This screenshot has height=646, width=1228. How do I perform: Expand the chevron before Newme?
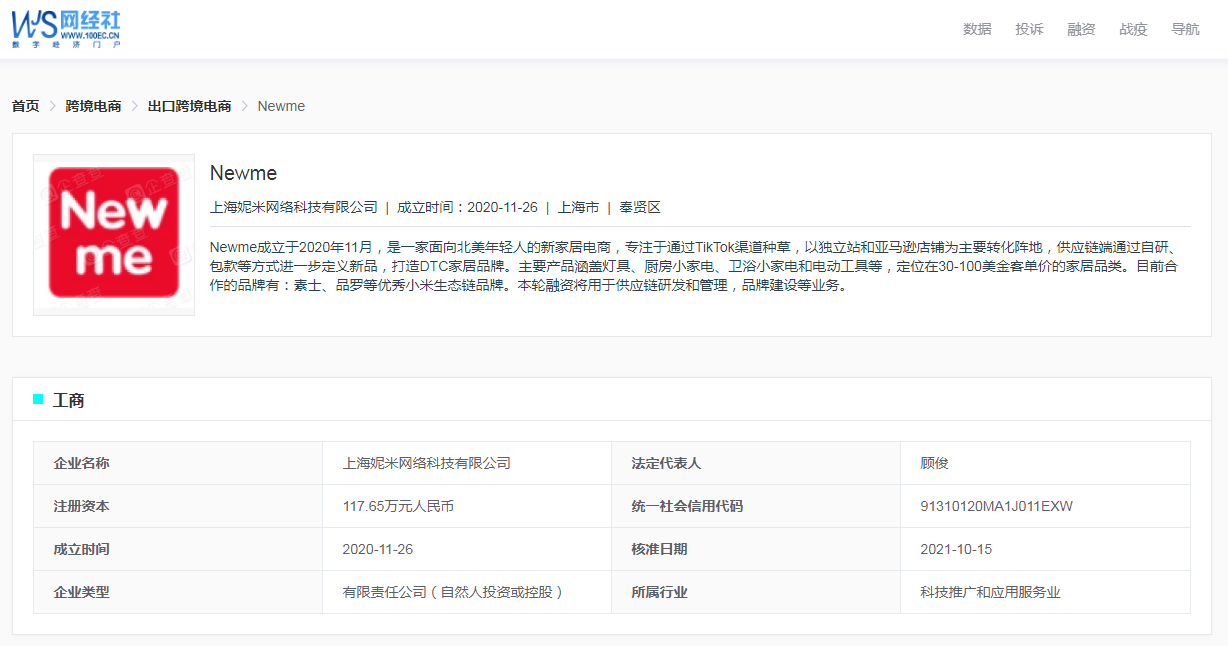[247, 106]
